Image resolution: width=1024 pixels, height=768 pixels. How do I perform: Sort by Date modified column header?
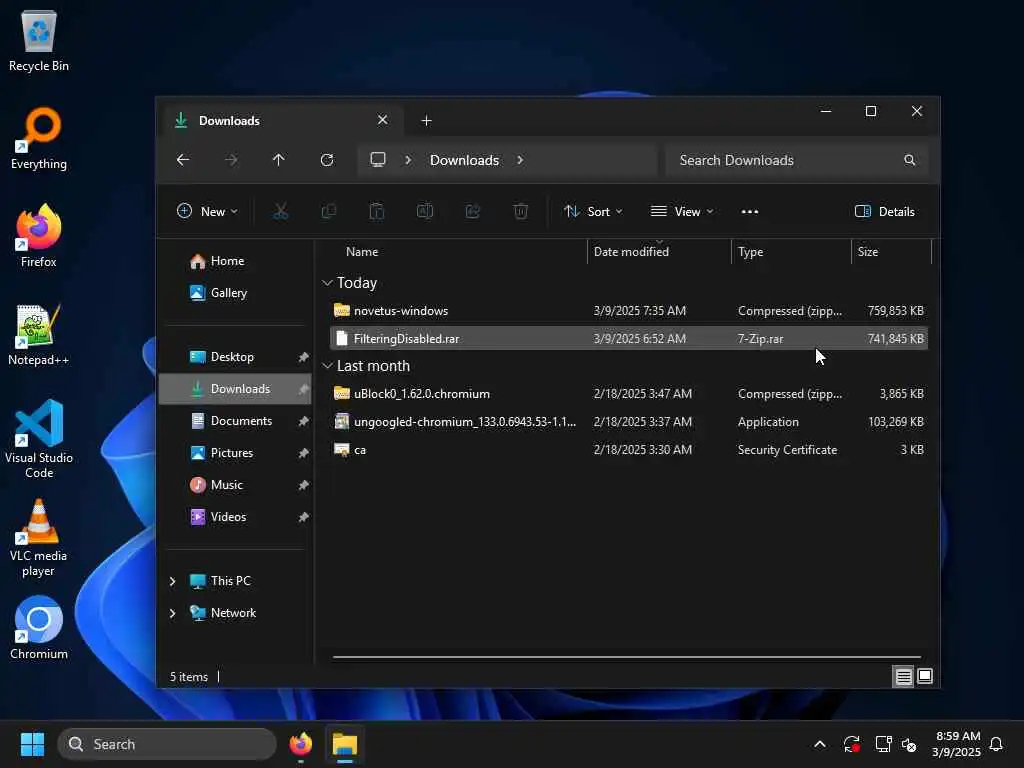tap(660, 252)
